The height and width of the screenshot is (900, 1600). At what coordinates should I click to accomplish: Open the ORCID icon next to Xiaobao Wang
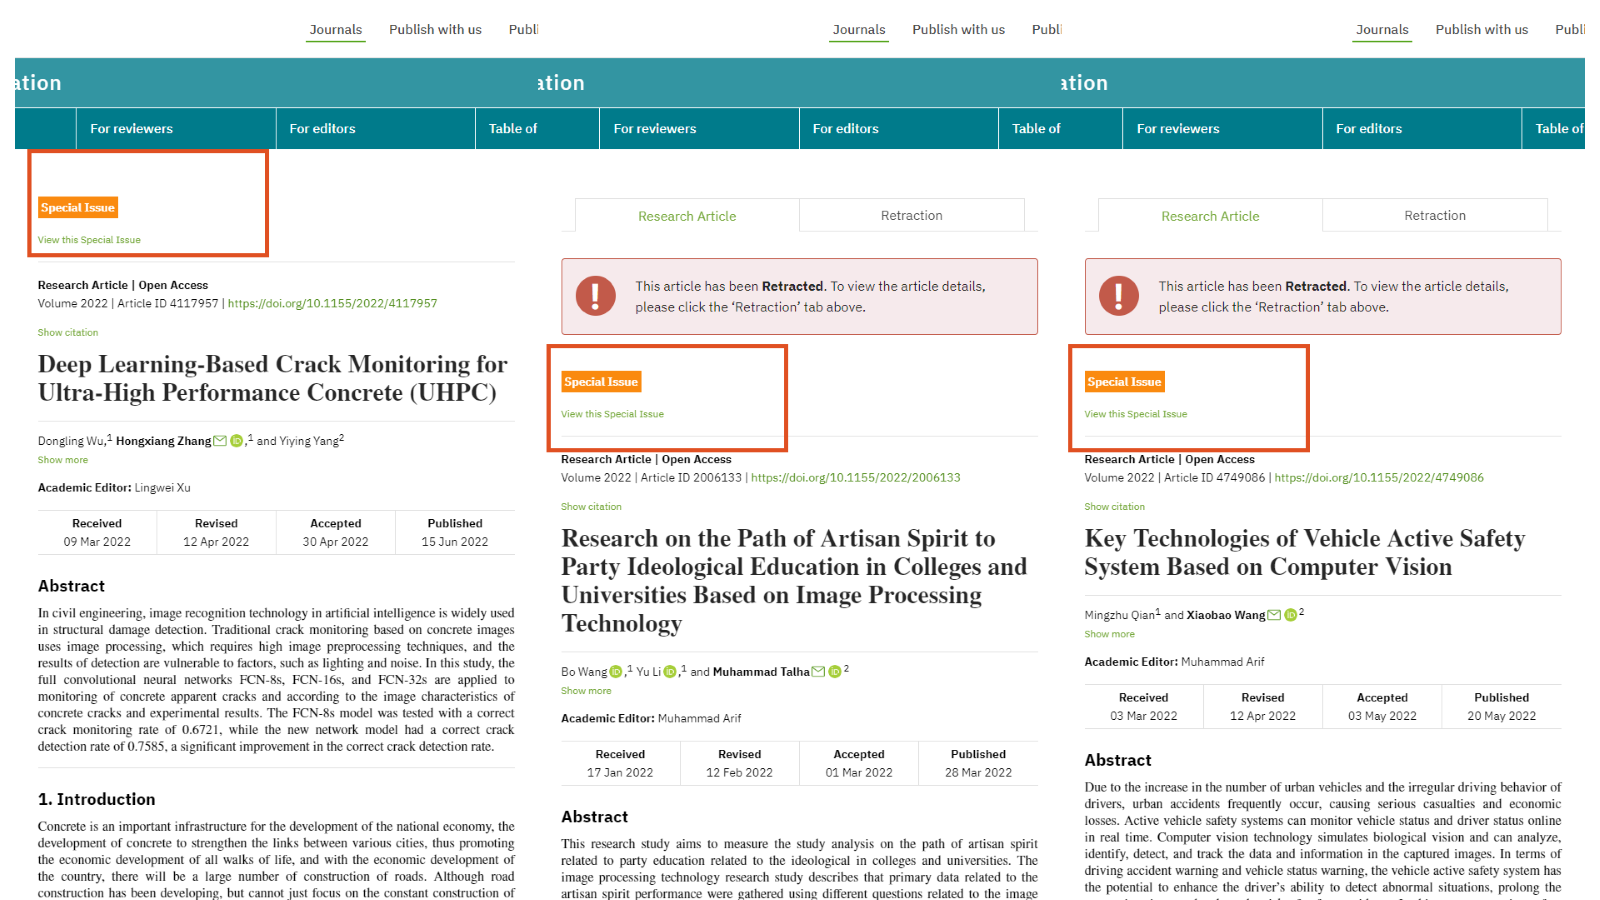[x=1290, y=615]
